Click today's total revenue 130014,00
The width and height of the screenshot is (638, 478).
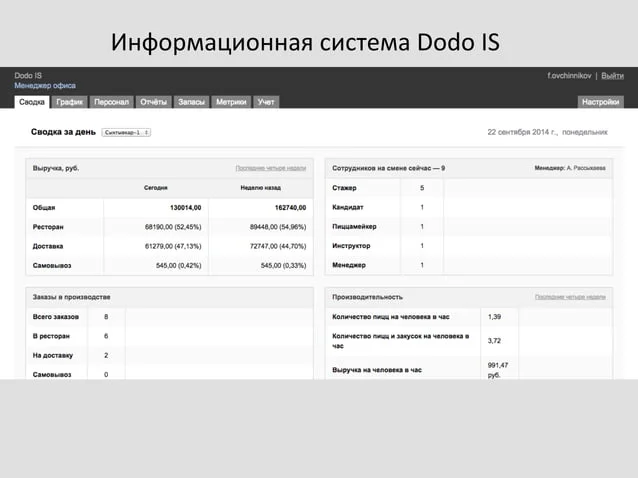(186, 207)
